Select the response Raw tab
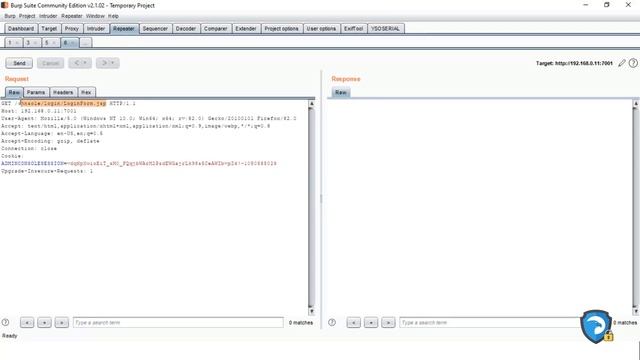 pos(340,92)
